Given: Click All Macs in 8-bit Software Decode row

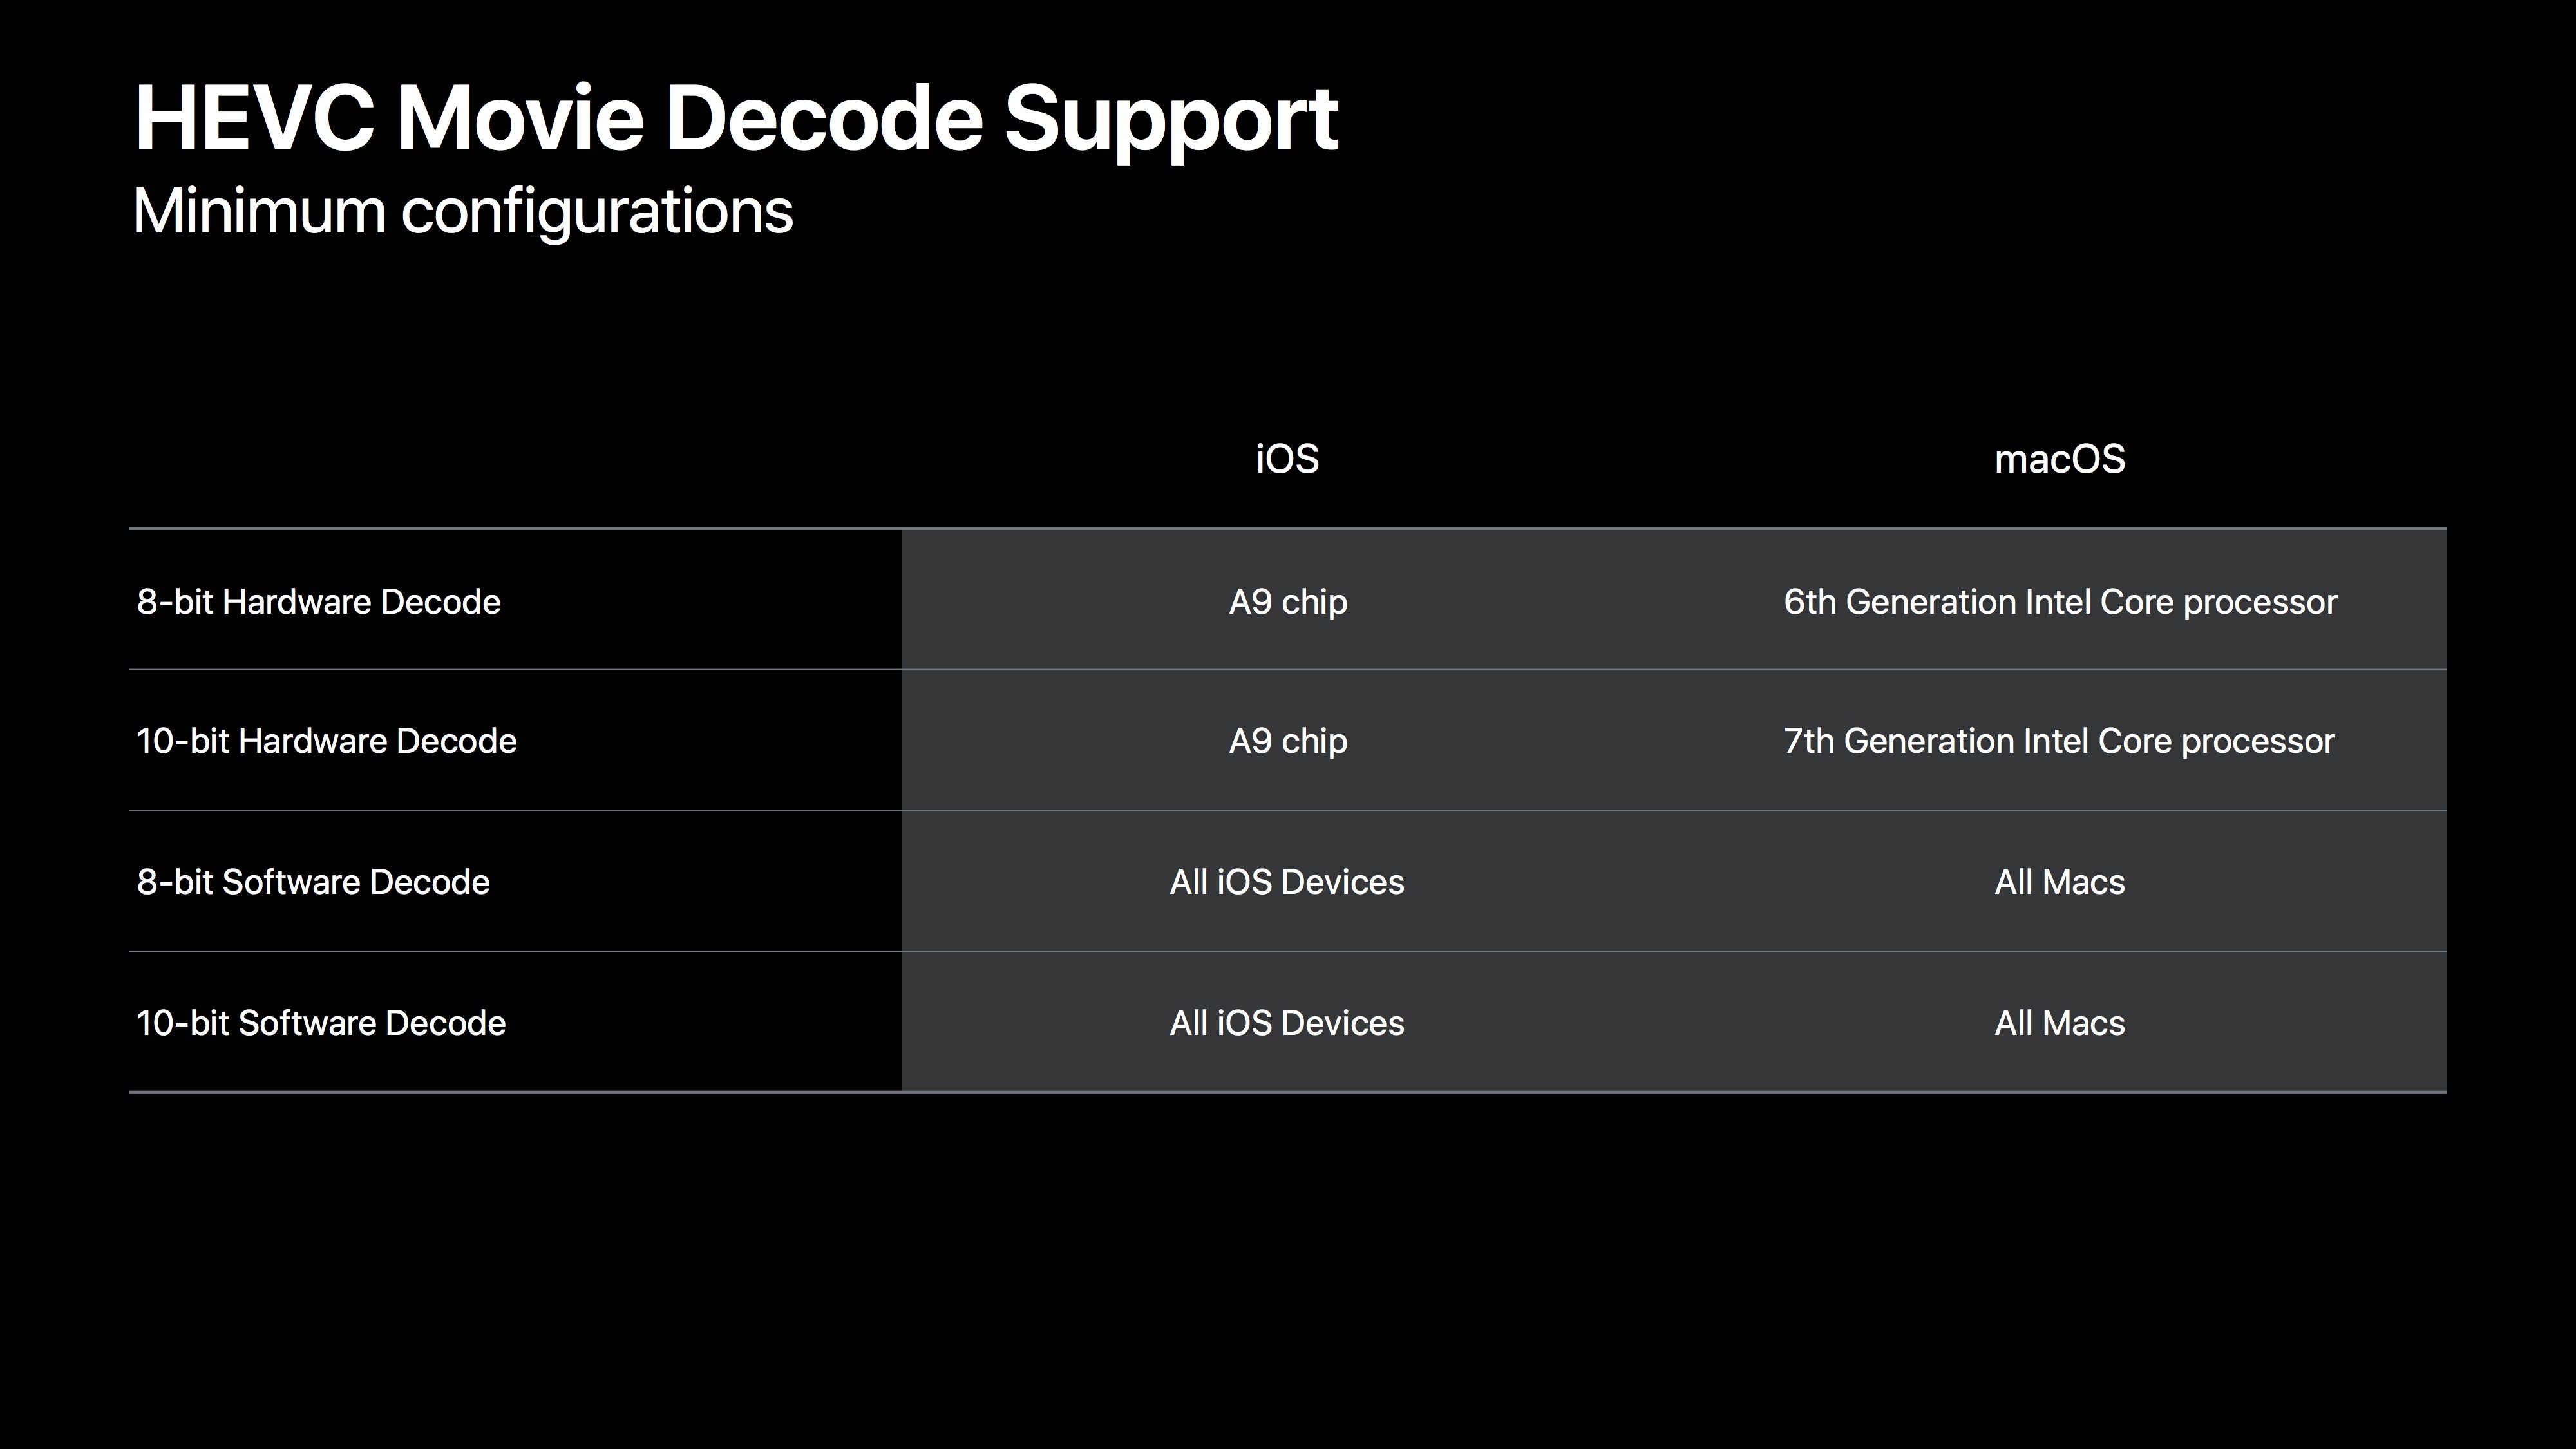Looking at the screenshot, I should tap(2059, 882).
